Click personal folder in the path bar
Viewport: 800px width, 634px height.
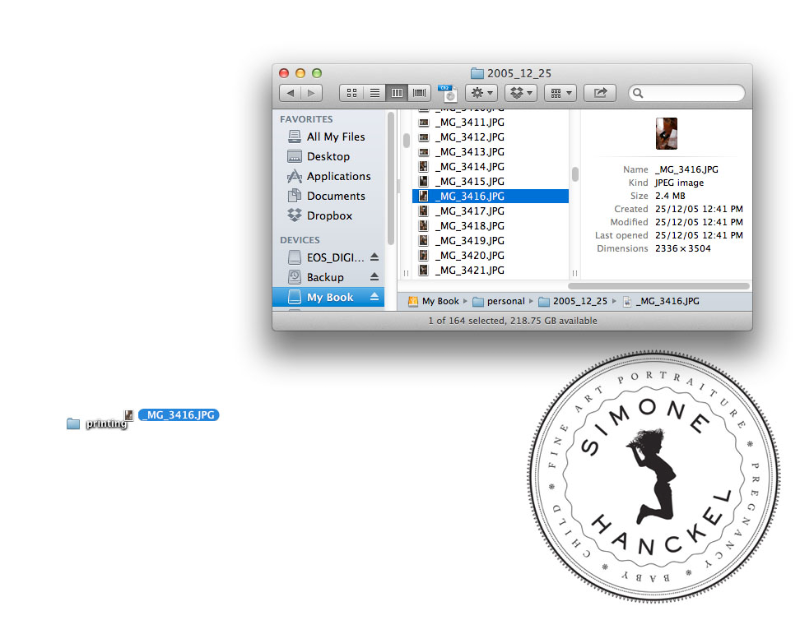[498, 301]
